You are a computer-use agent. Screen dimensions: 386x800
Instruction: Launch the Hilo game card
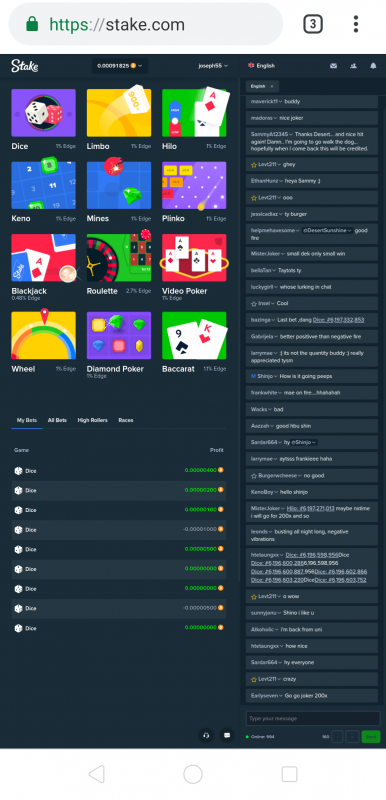pyautogui.click(x=194, y=113)
